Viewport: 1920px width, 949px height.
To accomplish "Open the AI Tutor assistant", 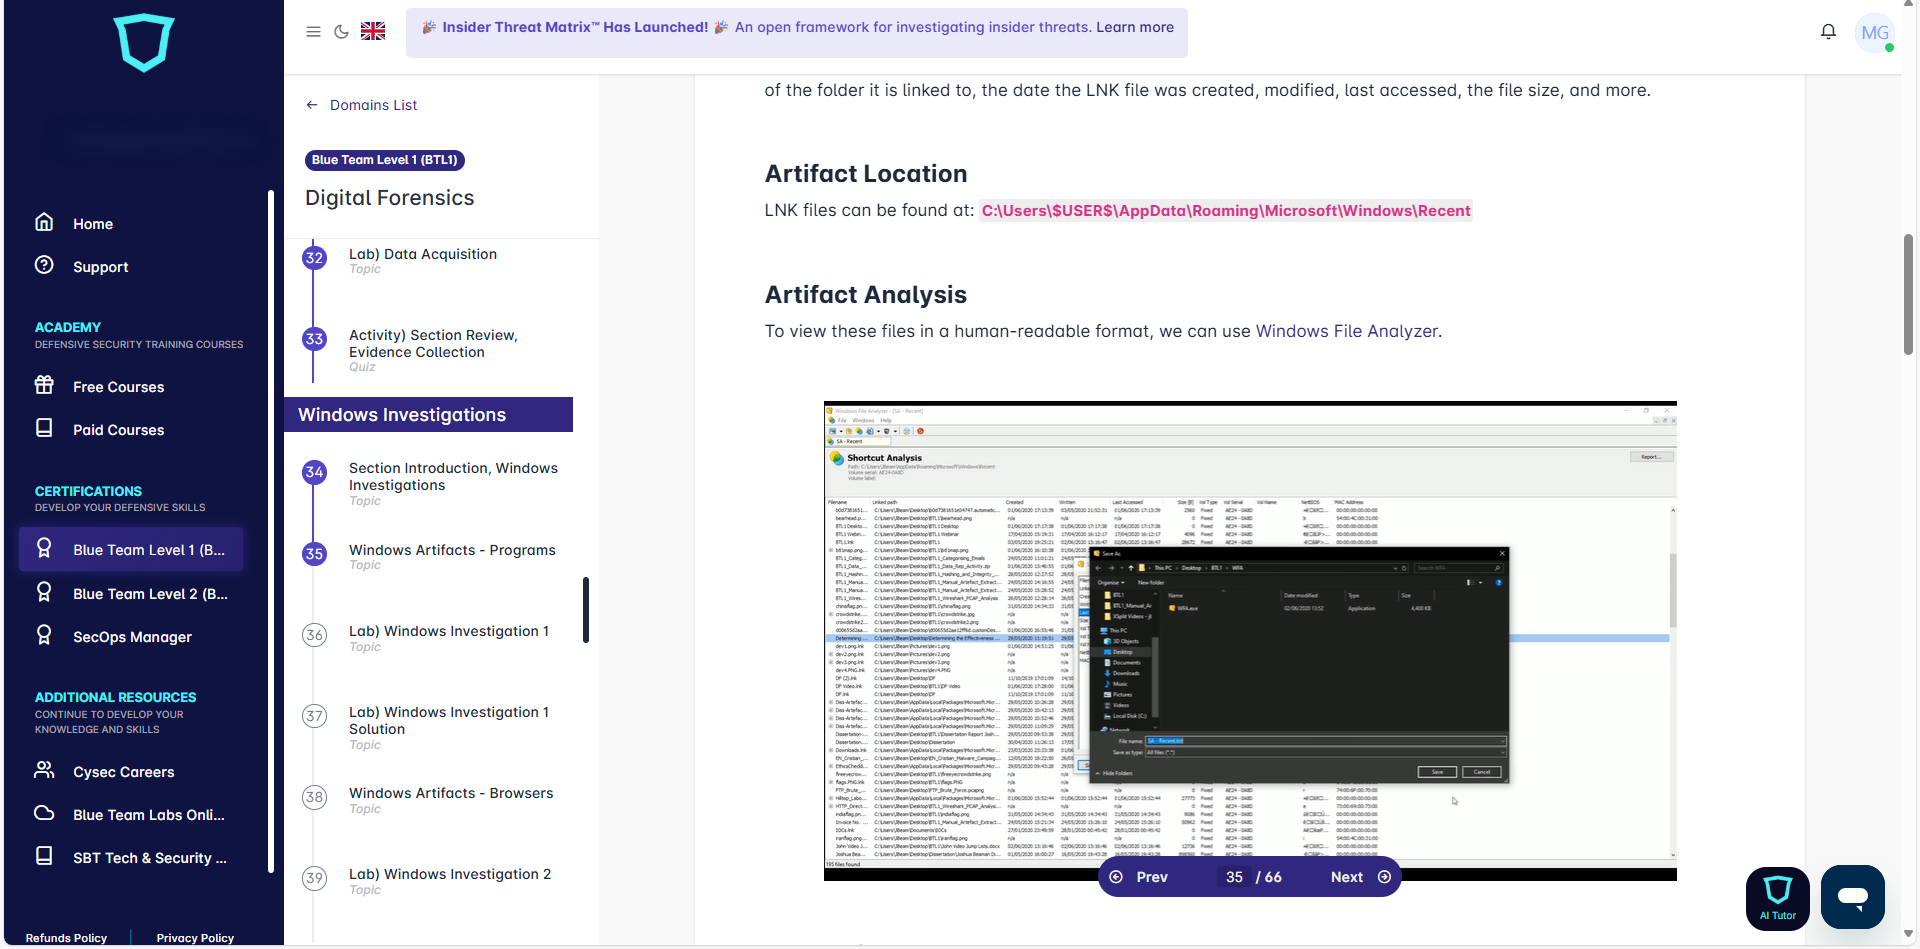I will [1778, 898].
